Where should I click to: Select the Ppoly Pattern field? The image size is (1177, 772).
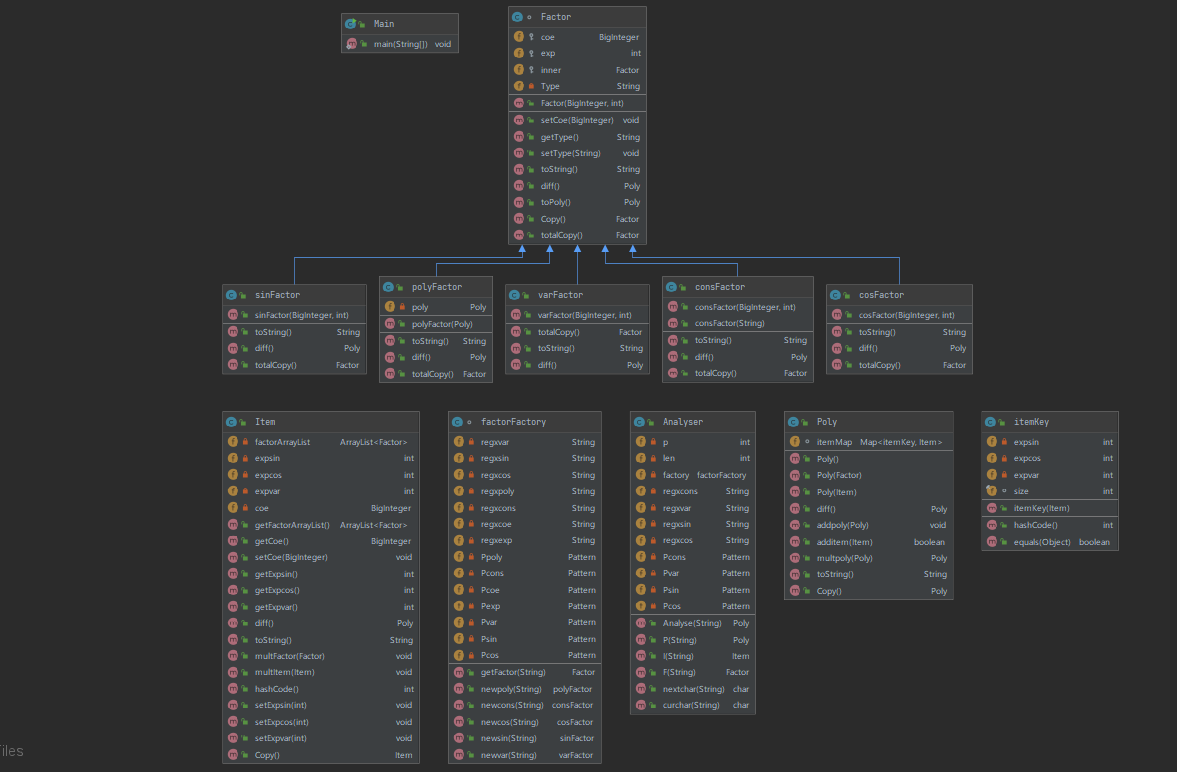point(525,557)
